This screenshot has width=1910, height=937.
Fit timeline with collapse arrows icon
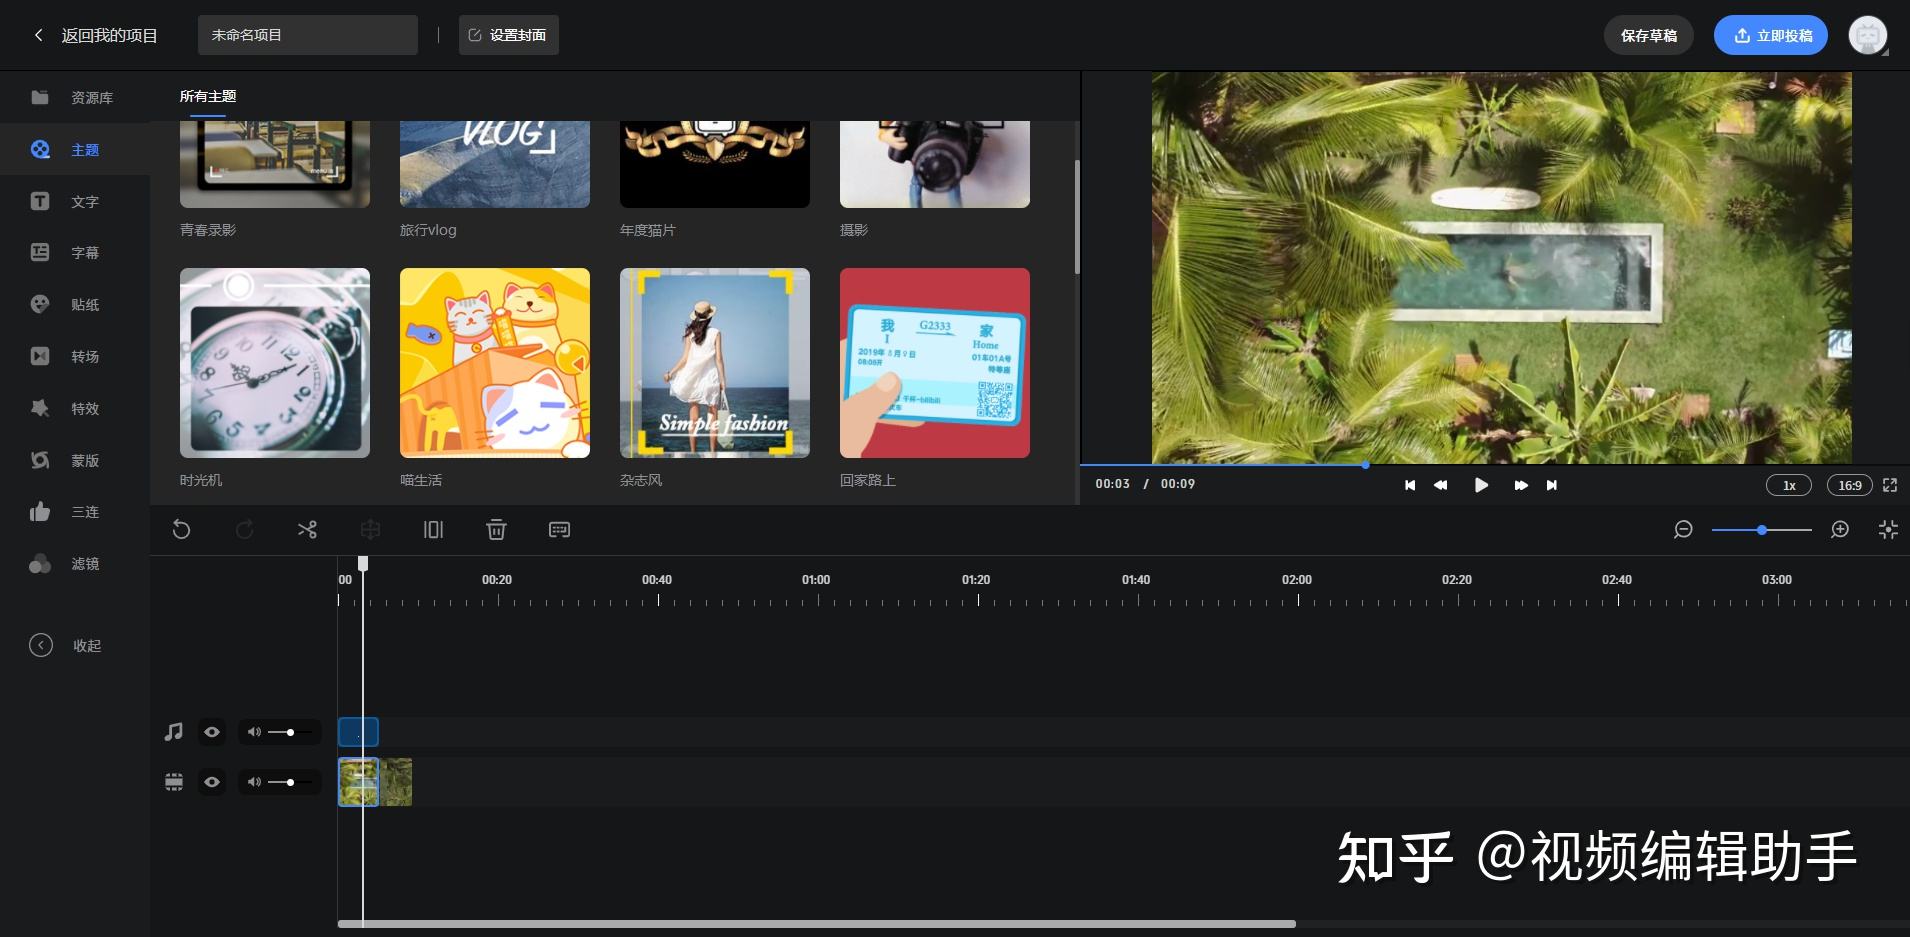(x=1888, y=529)
